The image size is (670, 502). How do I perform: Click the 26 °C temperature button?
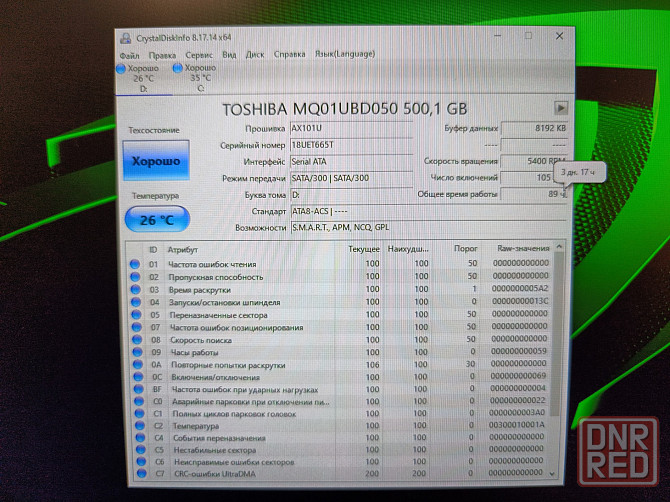coord(155,218)
